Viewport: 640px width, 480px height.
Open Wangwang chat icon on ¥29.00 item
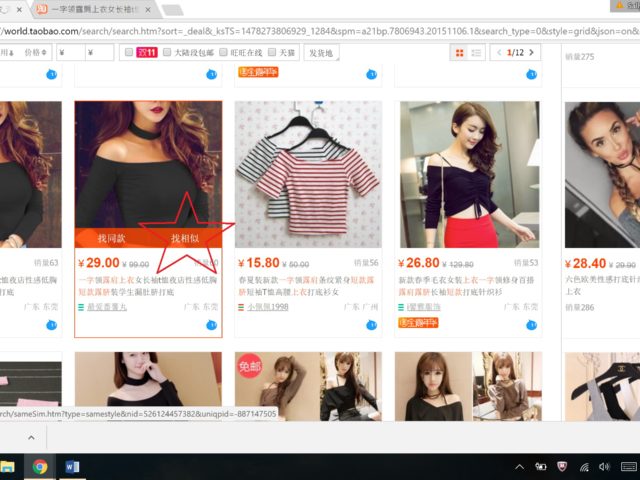pos(211,325)
